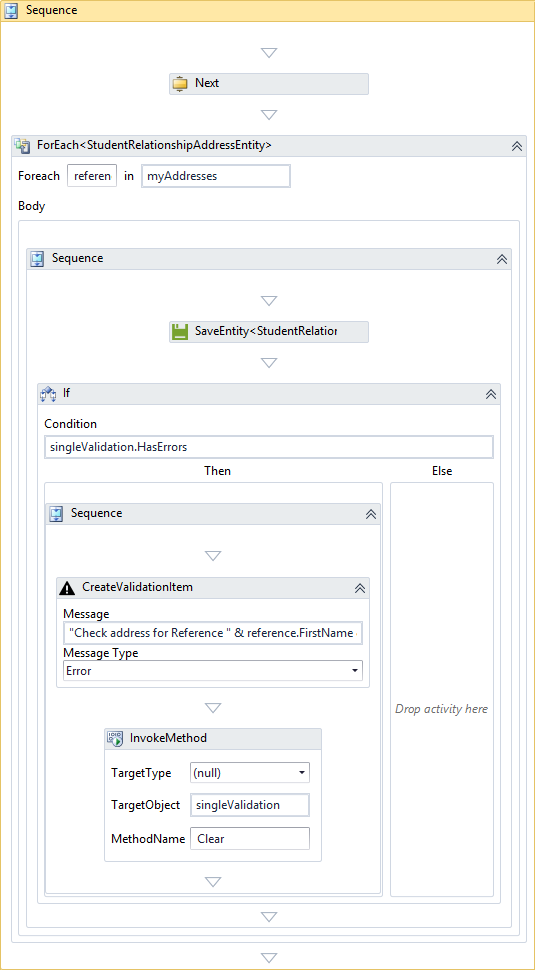
Task: Click the Message expression field in CreateValidationItem
Action: (213, 633)
